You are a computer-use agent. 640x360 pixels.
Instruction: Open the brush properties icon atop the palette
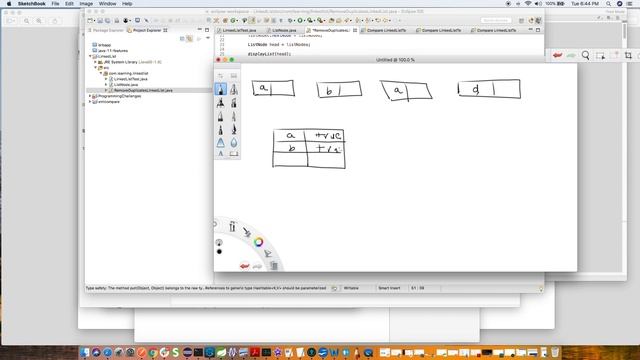pos(220,76)
